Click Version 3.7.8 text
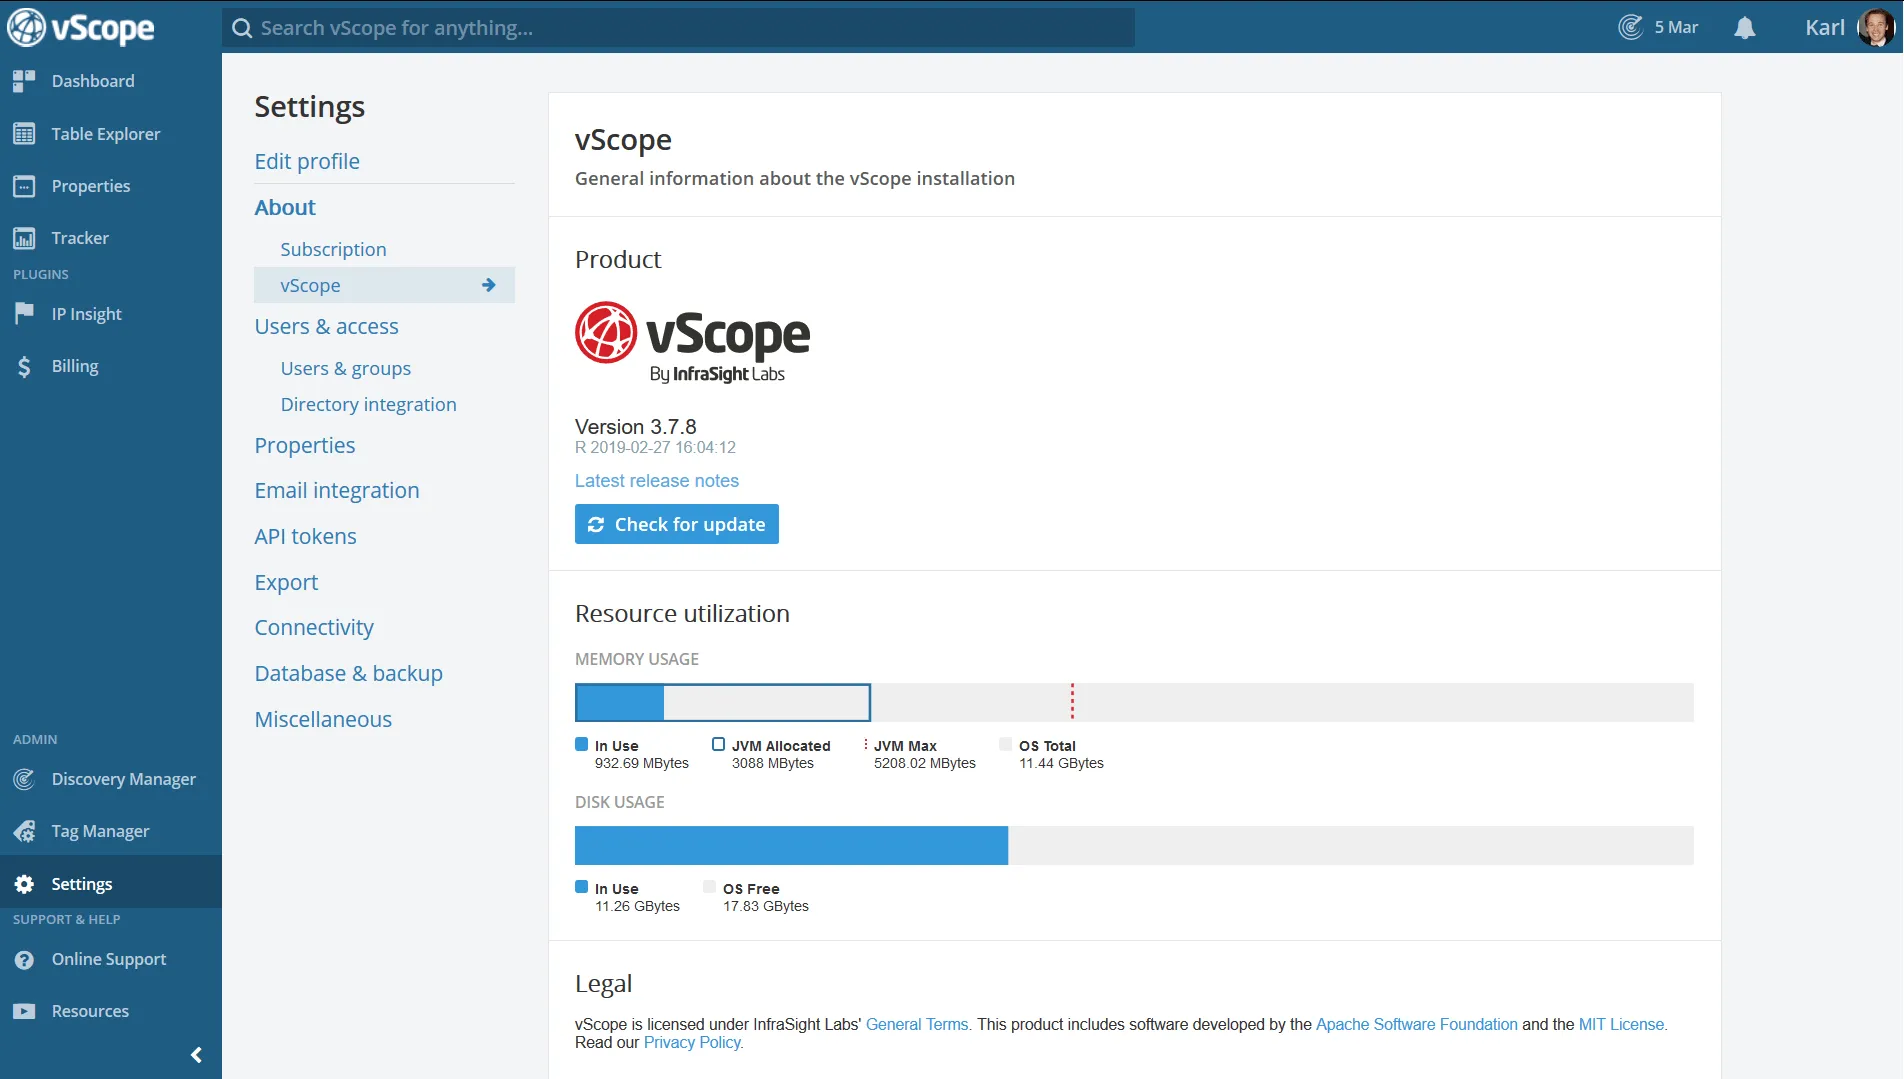The height and width of the screenshot is (1079, 1904). coord(636,427)
